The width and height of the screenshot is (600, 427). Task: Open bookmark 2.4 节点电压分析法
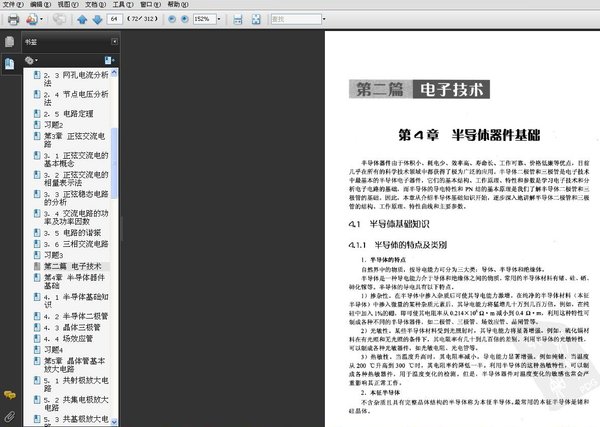coord(76,98)
